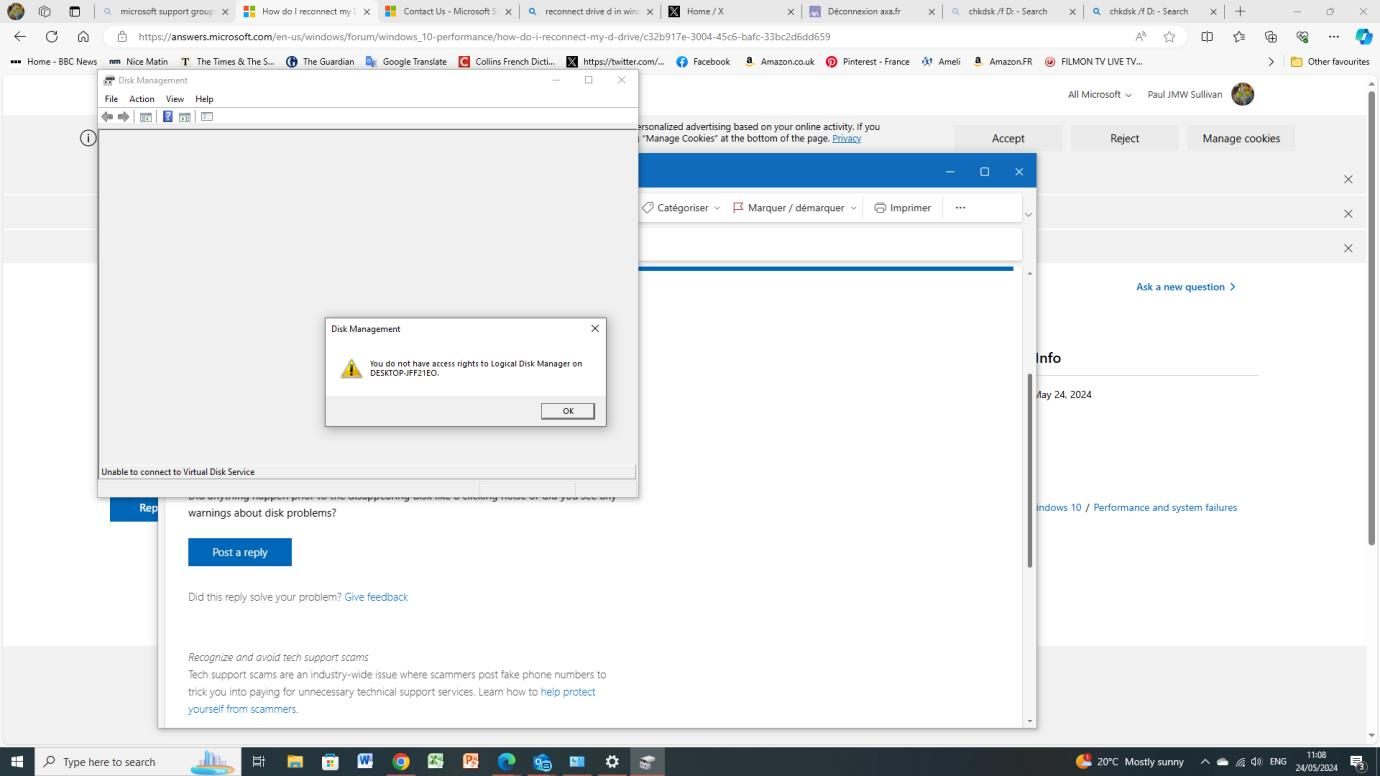The height and width of the screenshot is (776, 1380).
Task: Refresh the Edge page
Action: pyautogui.click(x=51, y=36)
